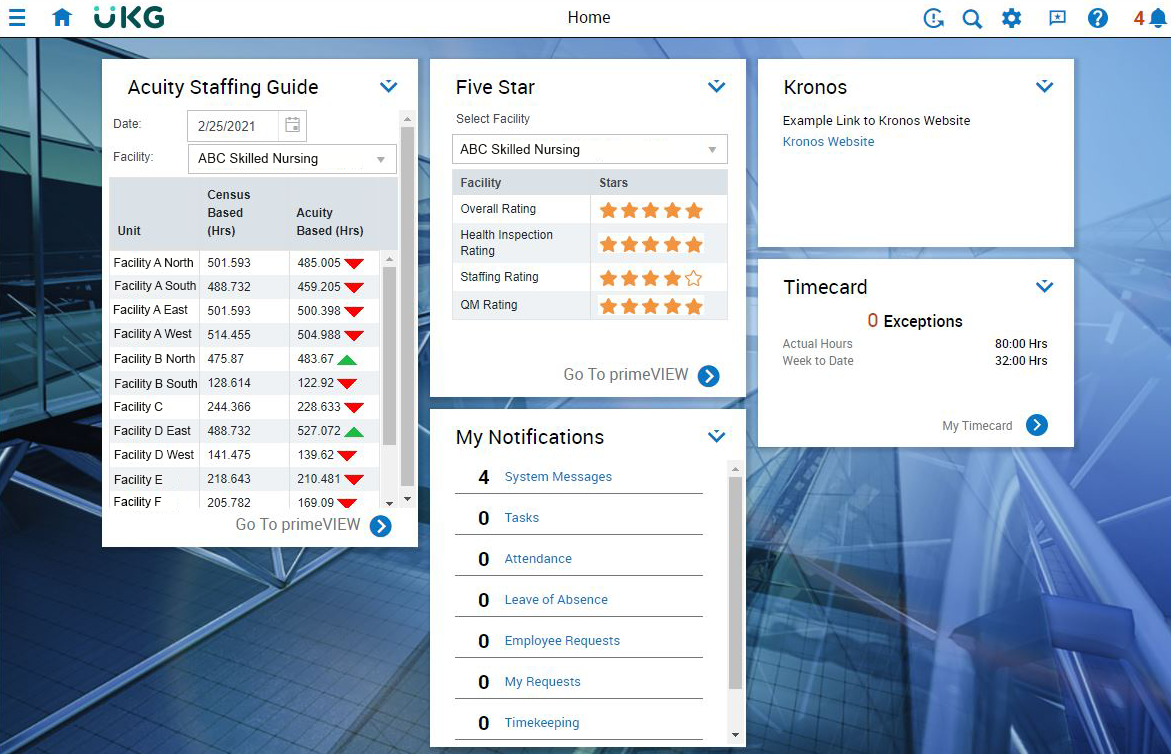The image size is (1171, 754).
Task: Open the Kronos Website link
Action: (x=828, y=142)
